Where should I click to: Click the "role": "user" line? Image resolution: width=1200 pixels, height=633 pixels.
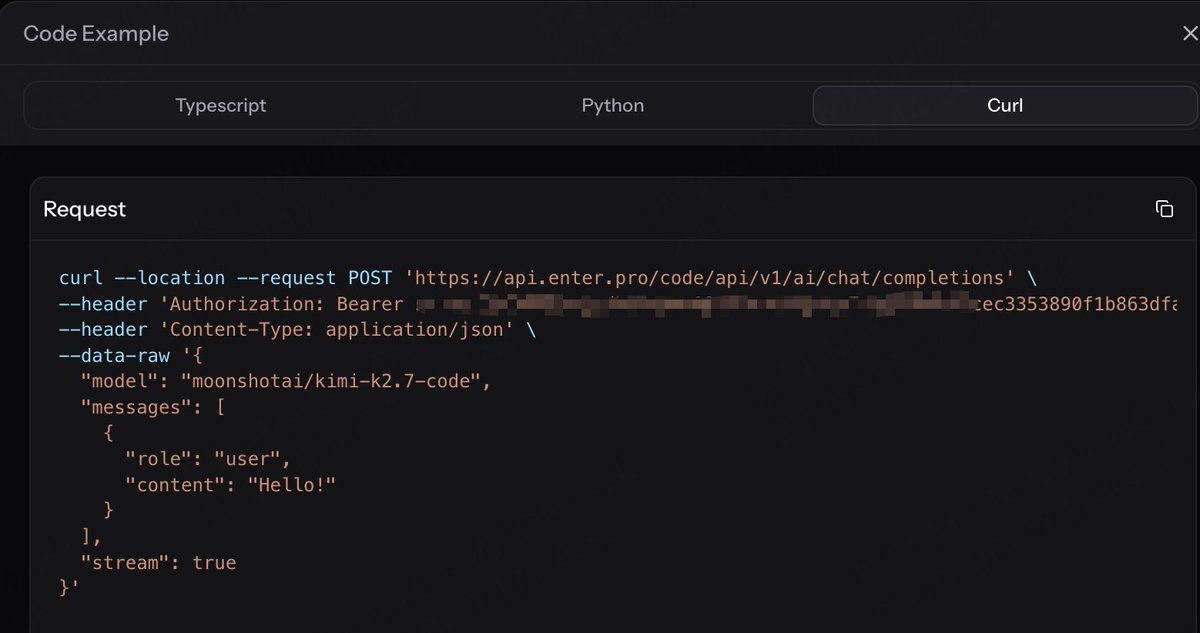[x=208, y=460]
